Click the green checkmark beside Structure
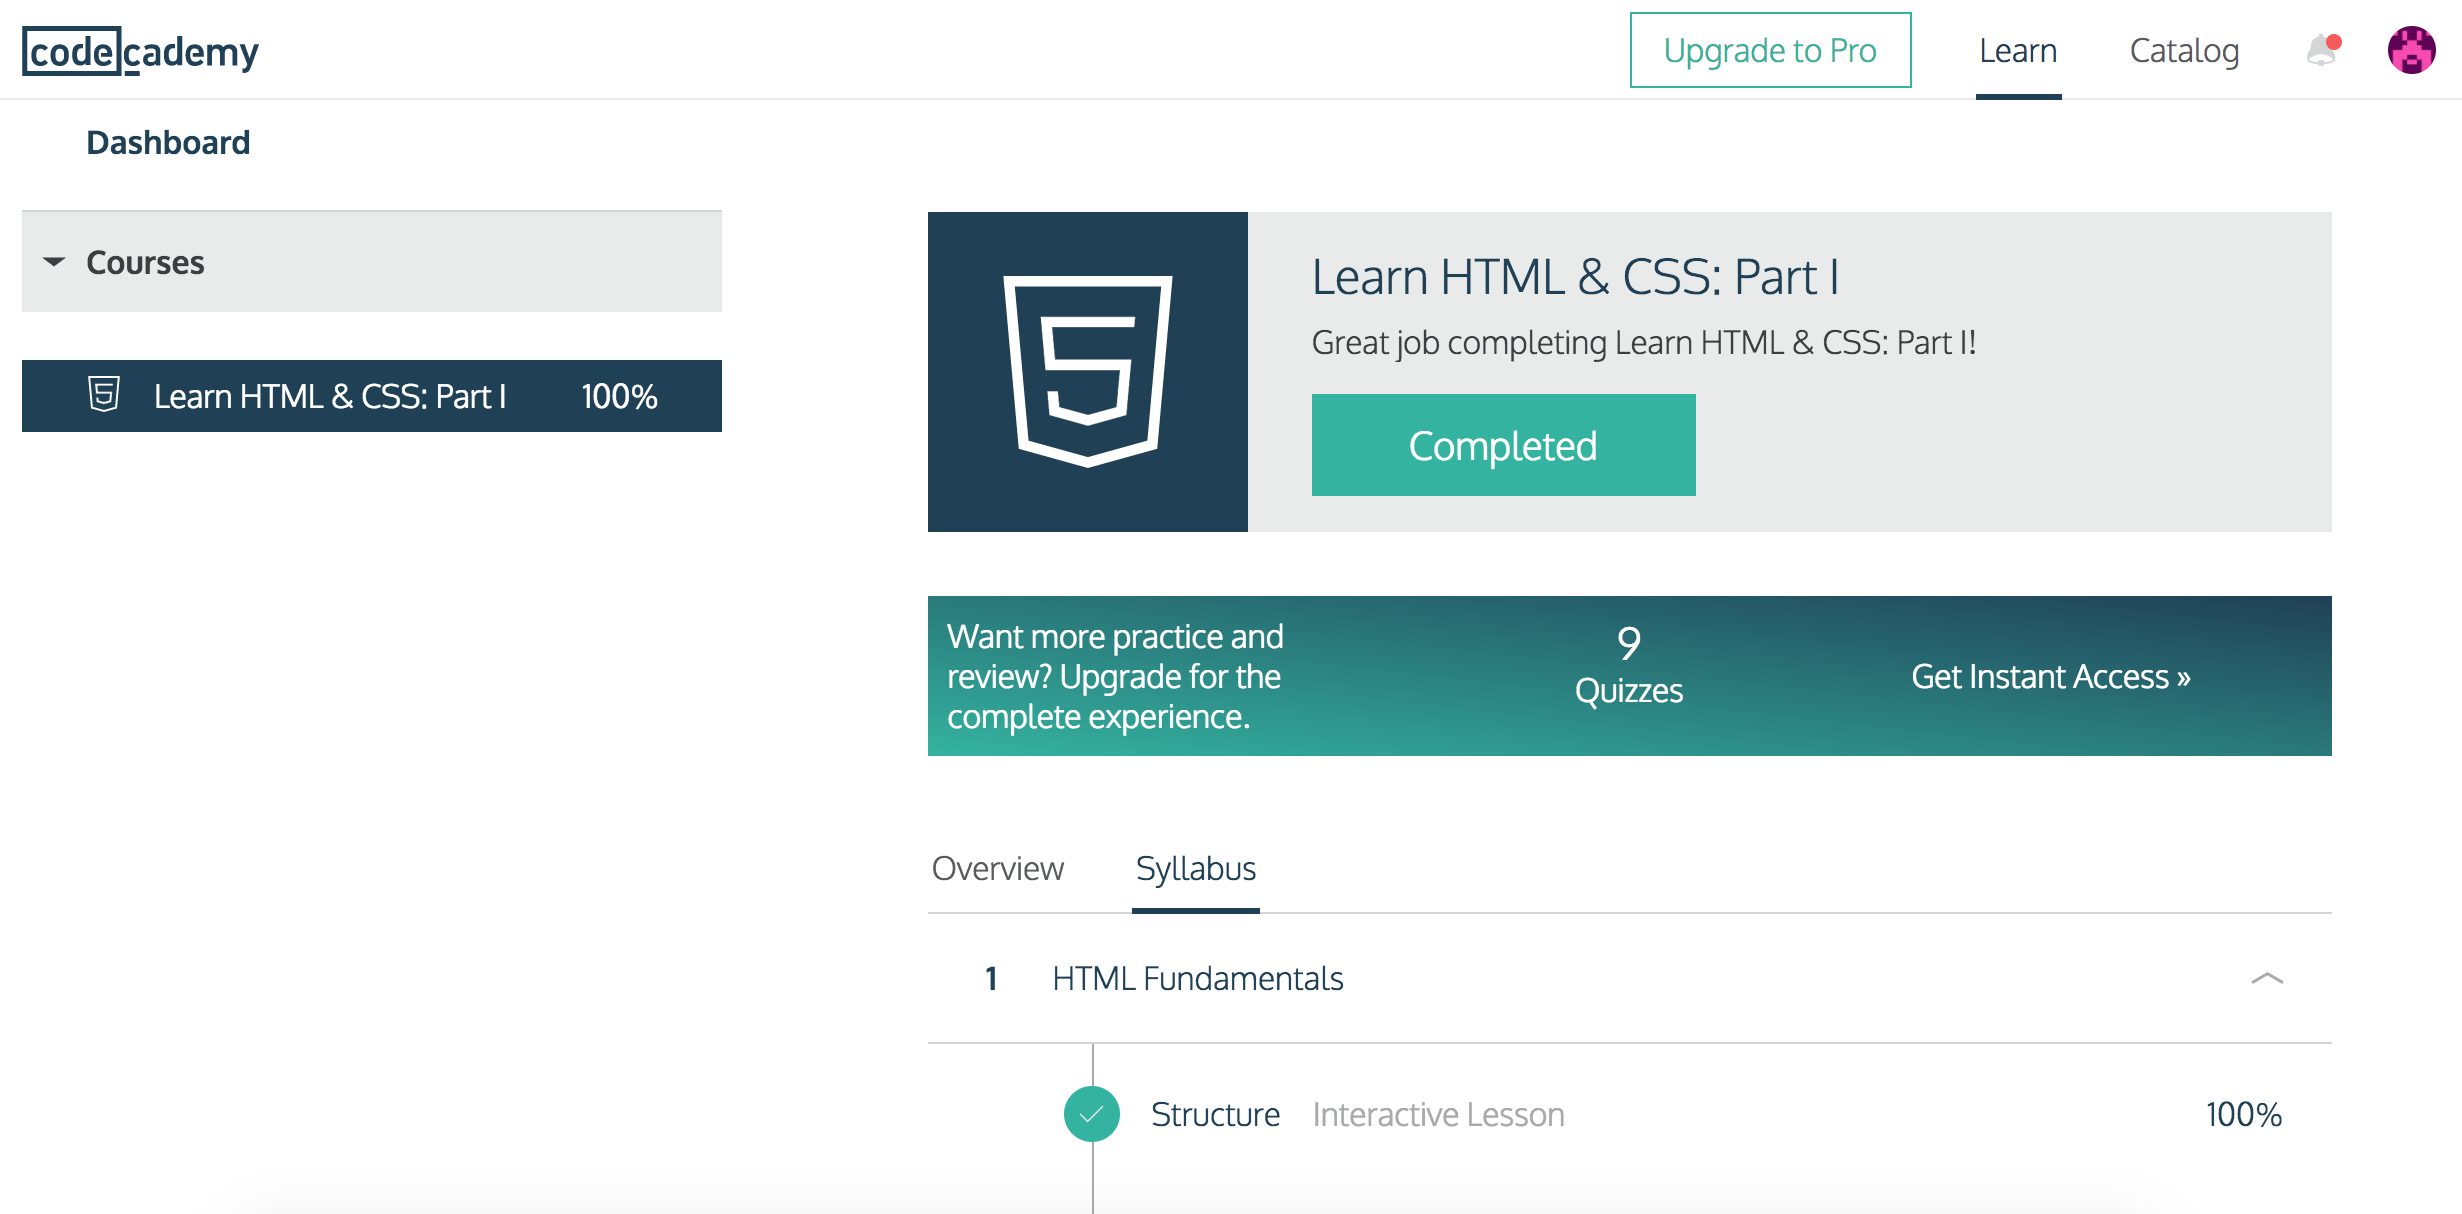This screenshot has height=1214, width=2462. (x=1092, y=1114)
